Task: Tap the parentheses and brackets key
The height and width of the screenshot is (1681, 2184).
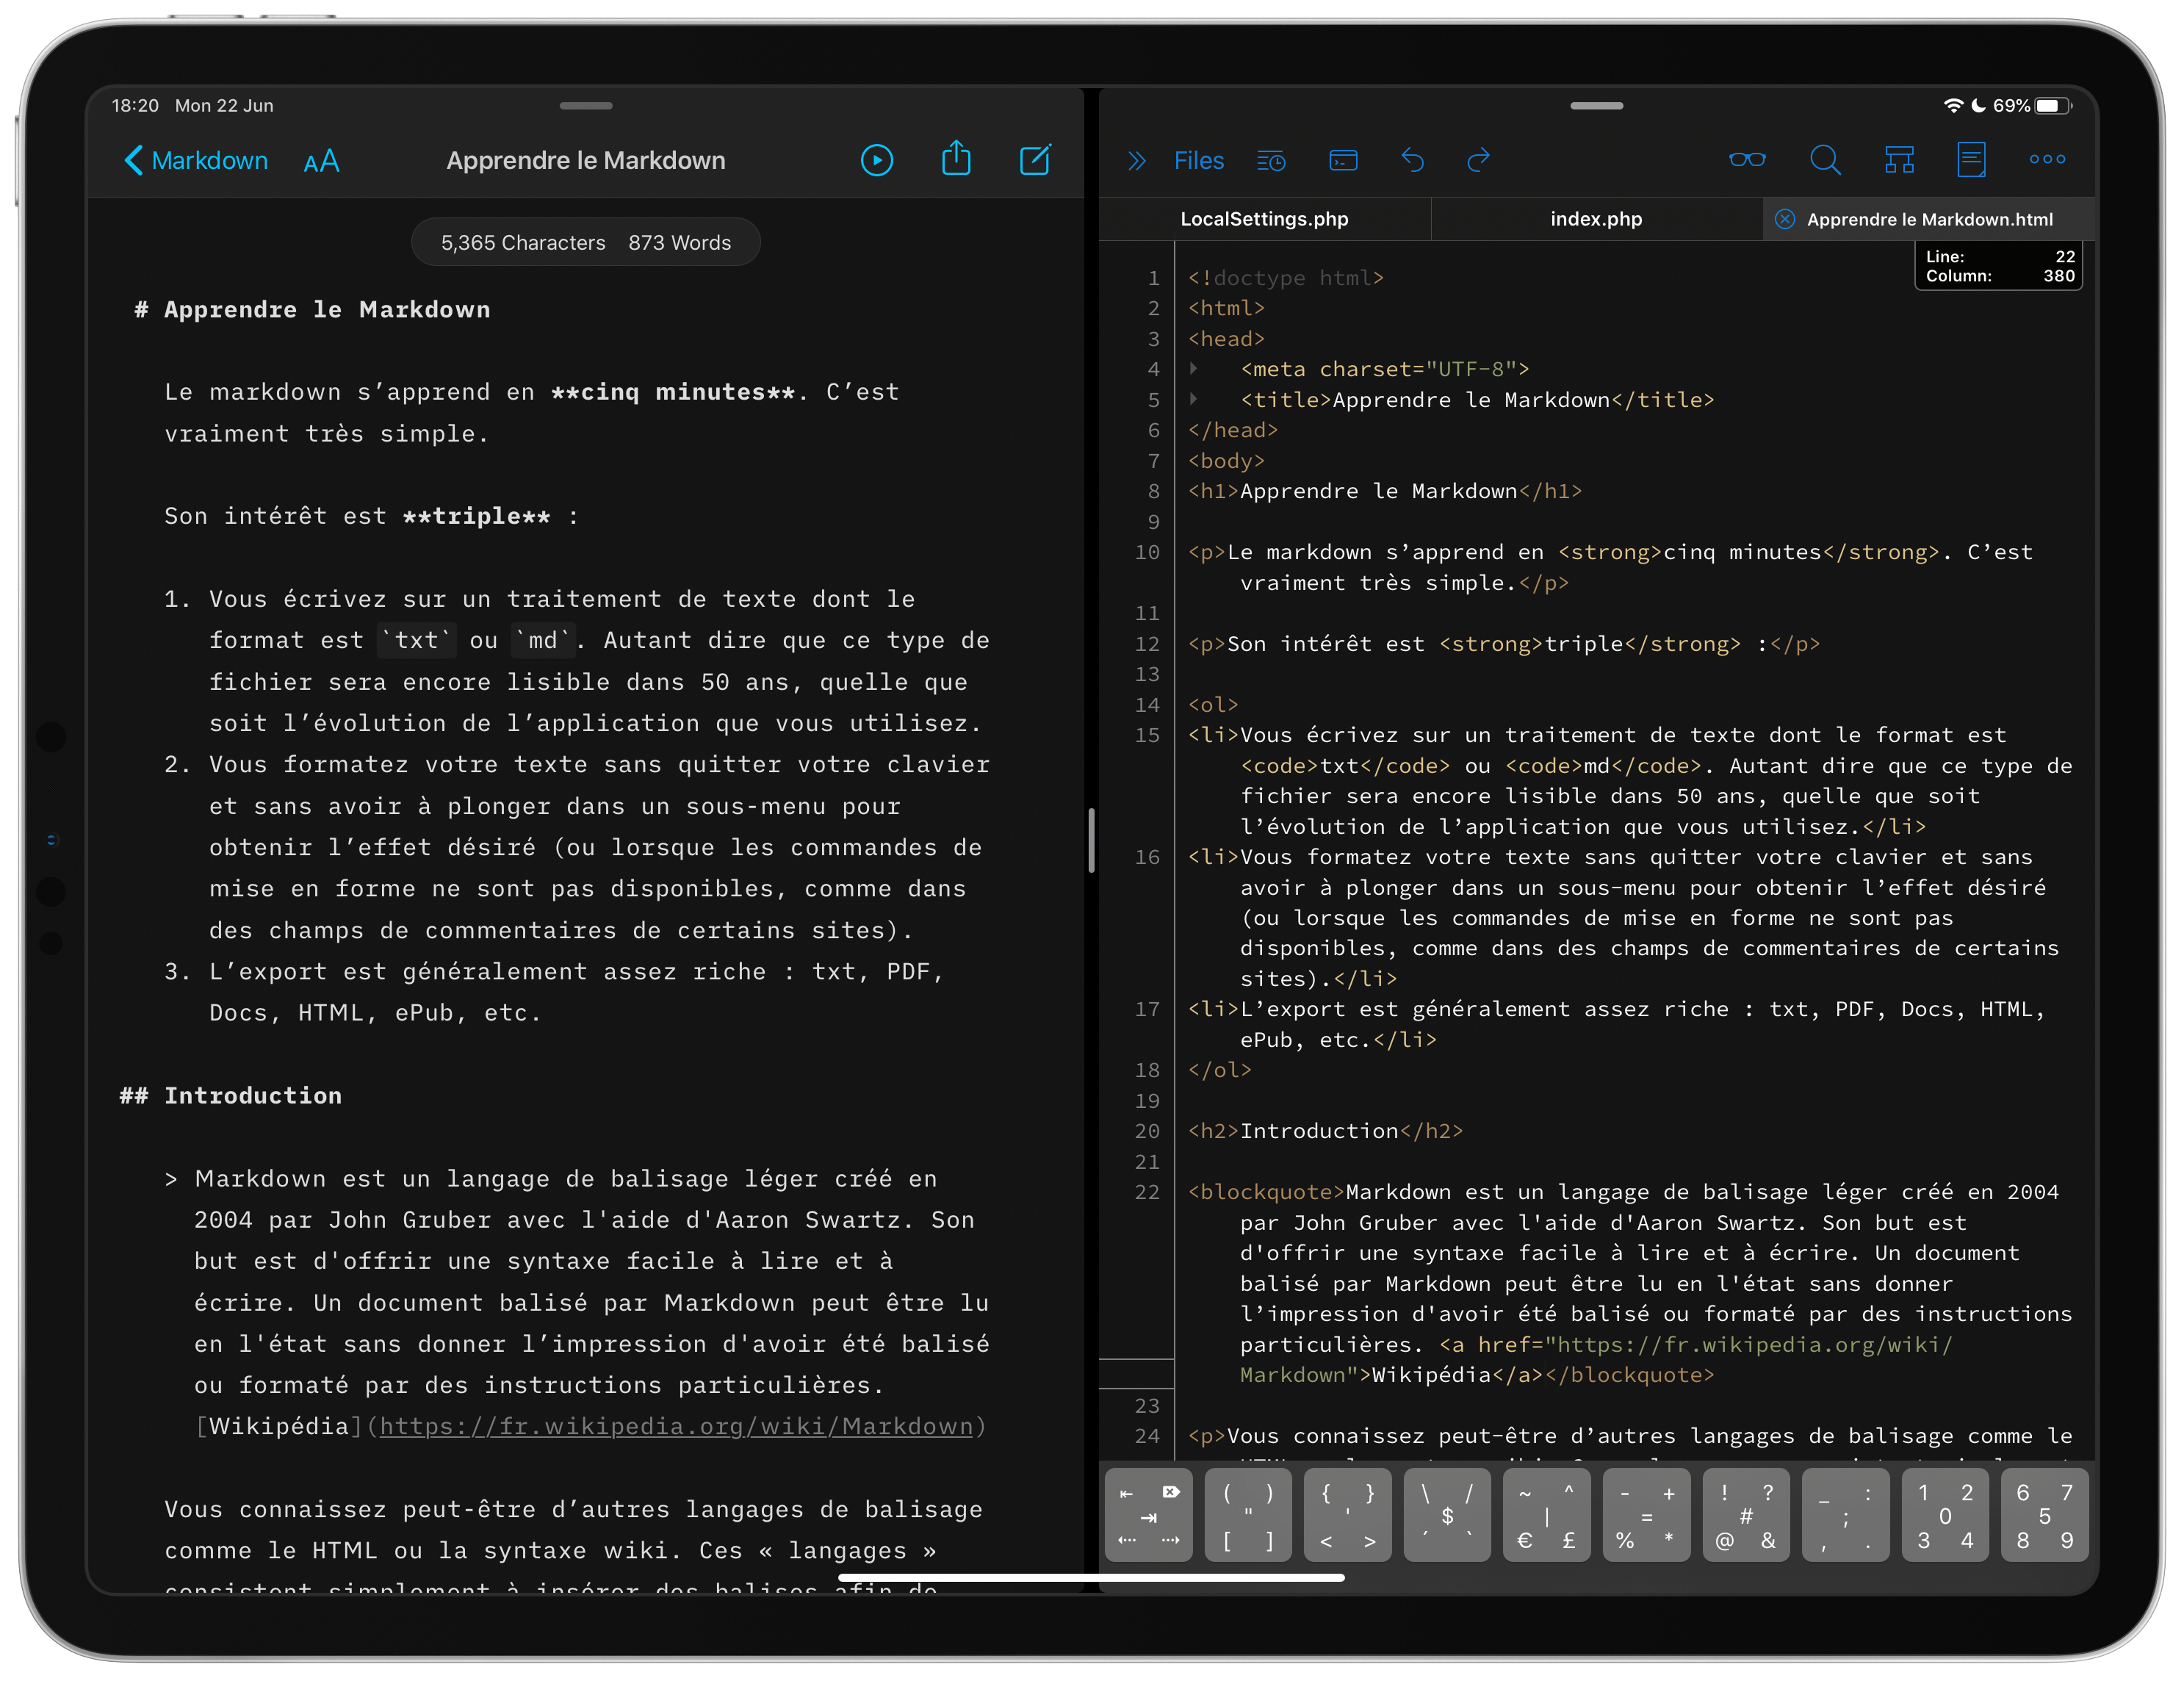Action: tap(1248, 1515)
